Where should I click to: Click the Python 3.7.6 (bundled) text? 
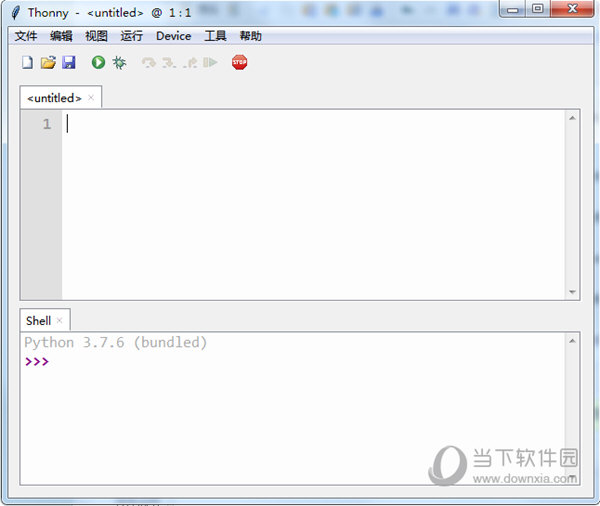tap(116, 342)
